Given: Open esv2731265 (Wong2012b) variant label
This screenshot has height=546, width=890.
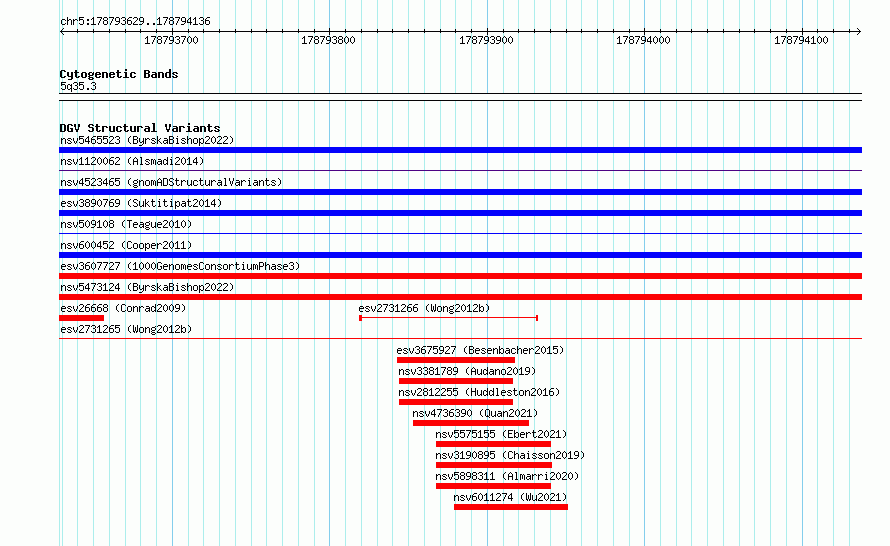Looking at the screenshot, I should point(126,329).
